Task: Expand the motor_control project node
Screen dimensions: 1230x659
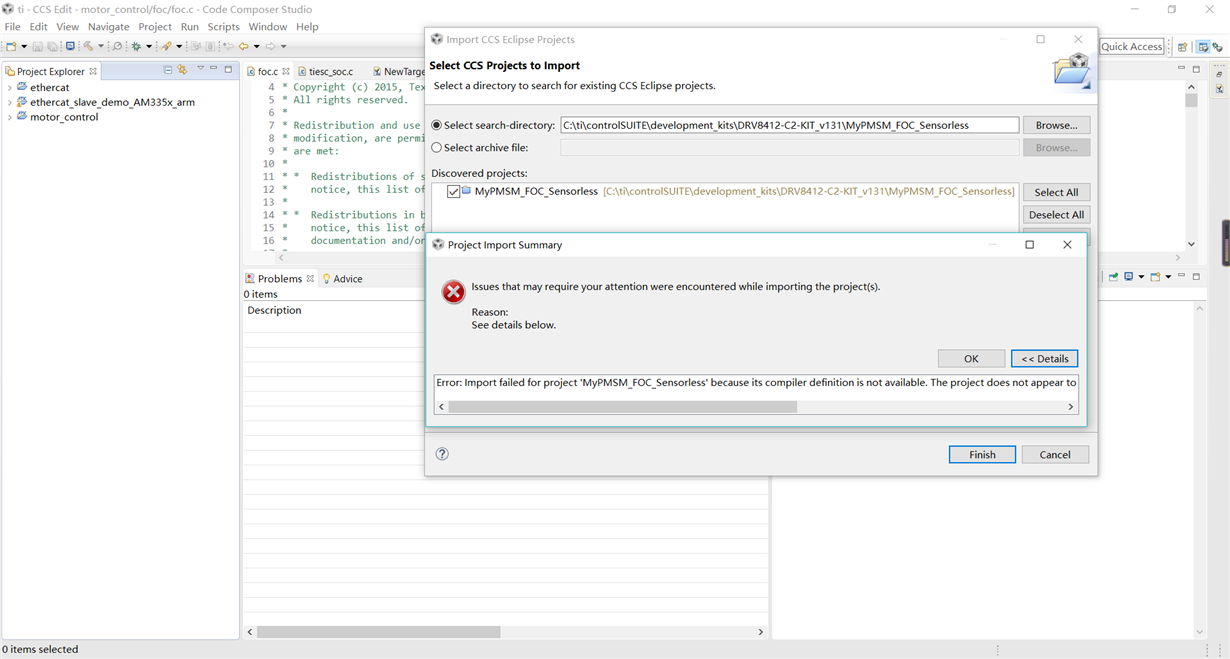Action: click(10, 117)
